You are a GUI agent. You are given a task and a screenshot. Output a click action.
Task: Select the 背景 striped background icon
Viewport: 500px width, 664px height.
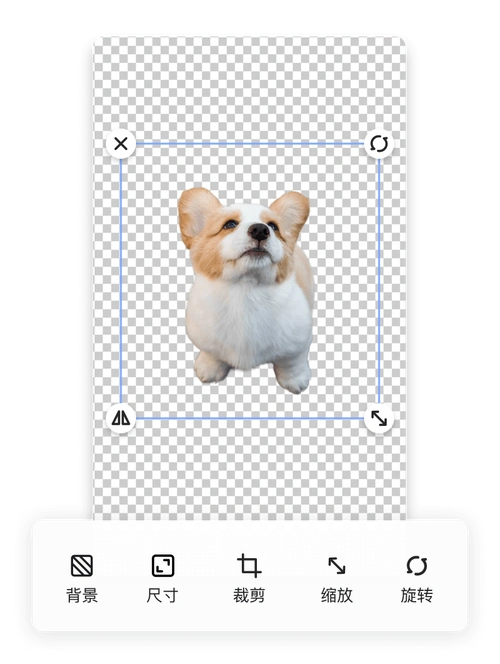click(82, 565)
